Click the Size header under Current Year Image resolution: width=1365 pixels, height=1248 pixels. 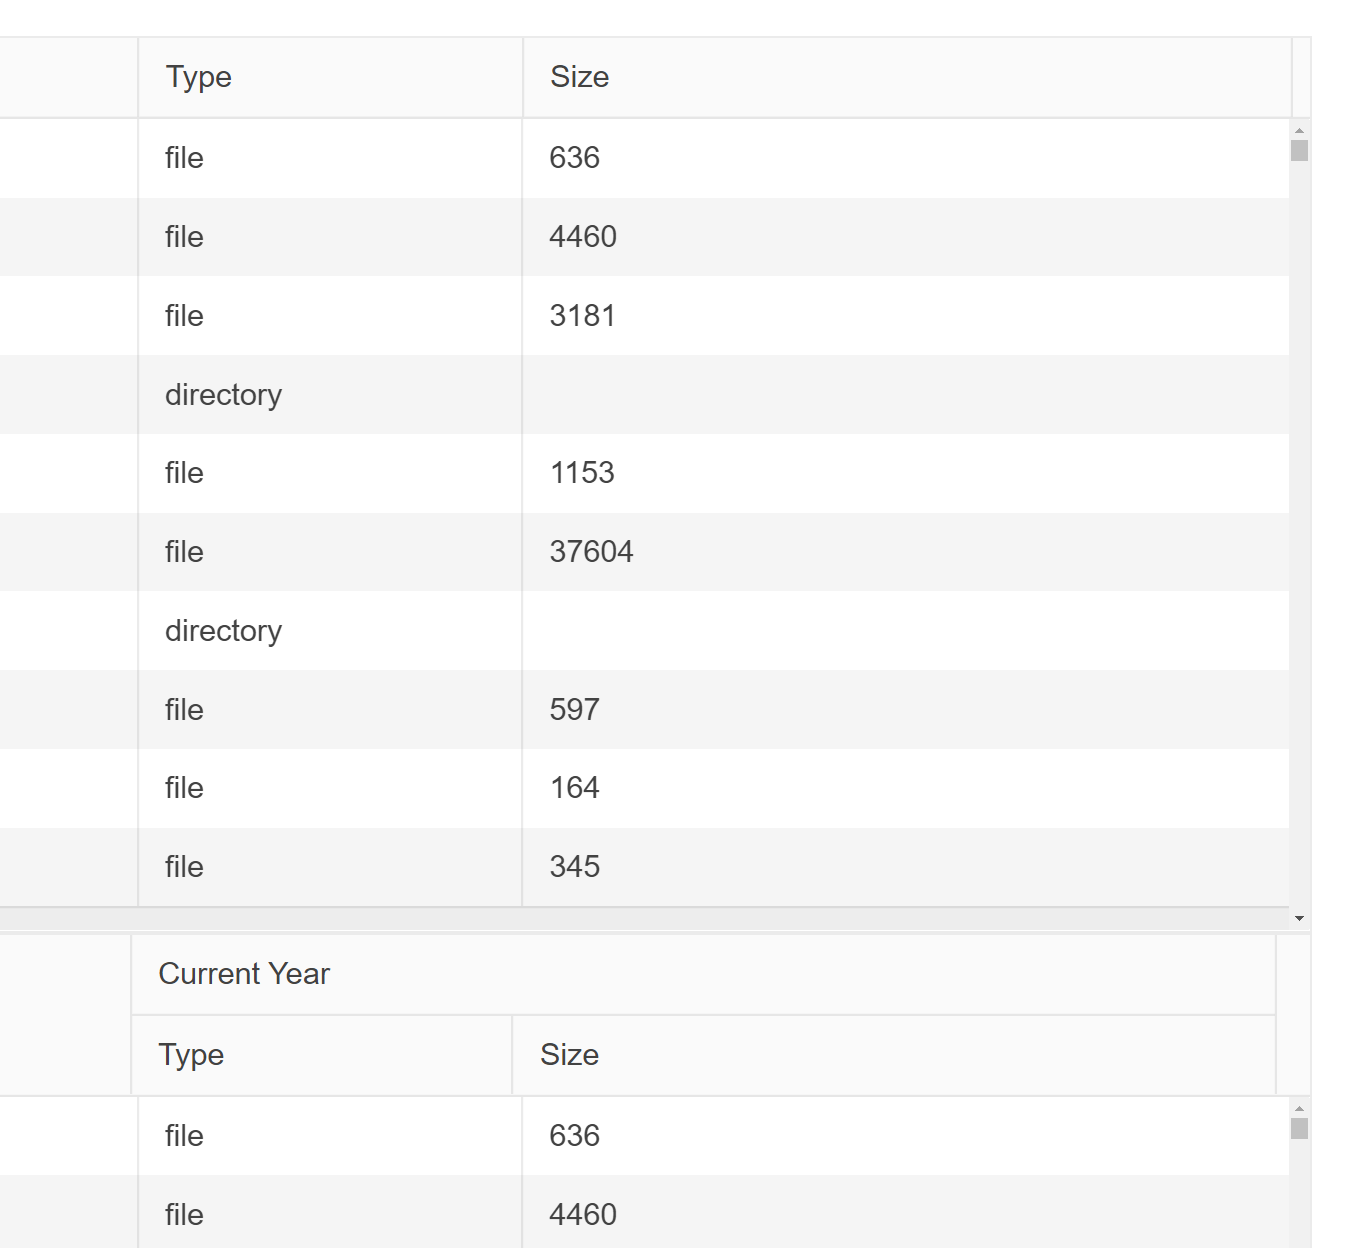pos(569,1054)
